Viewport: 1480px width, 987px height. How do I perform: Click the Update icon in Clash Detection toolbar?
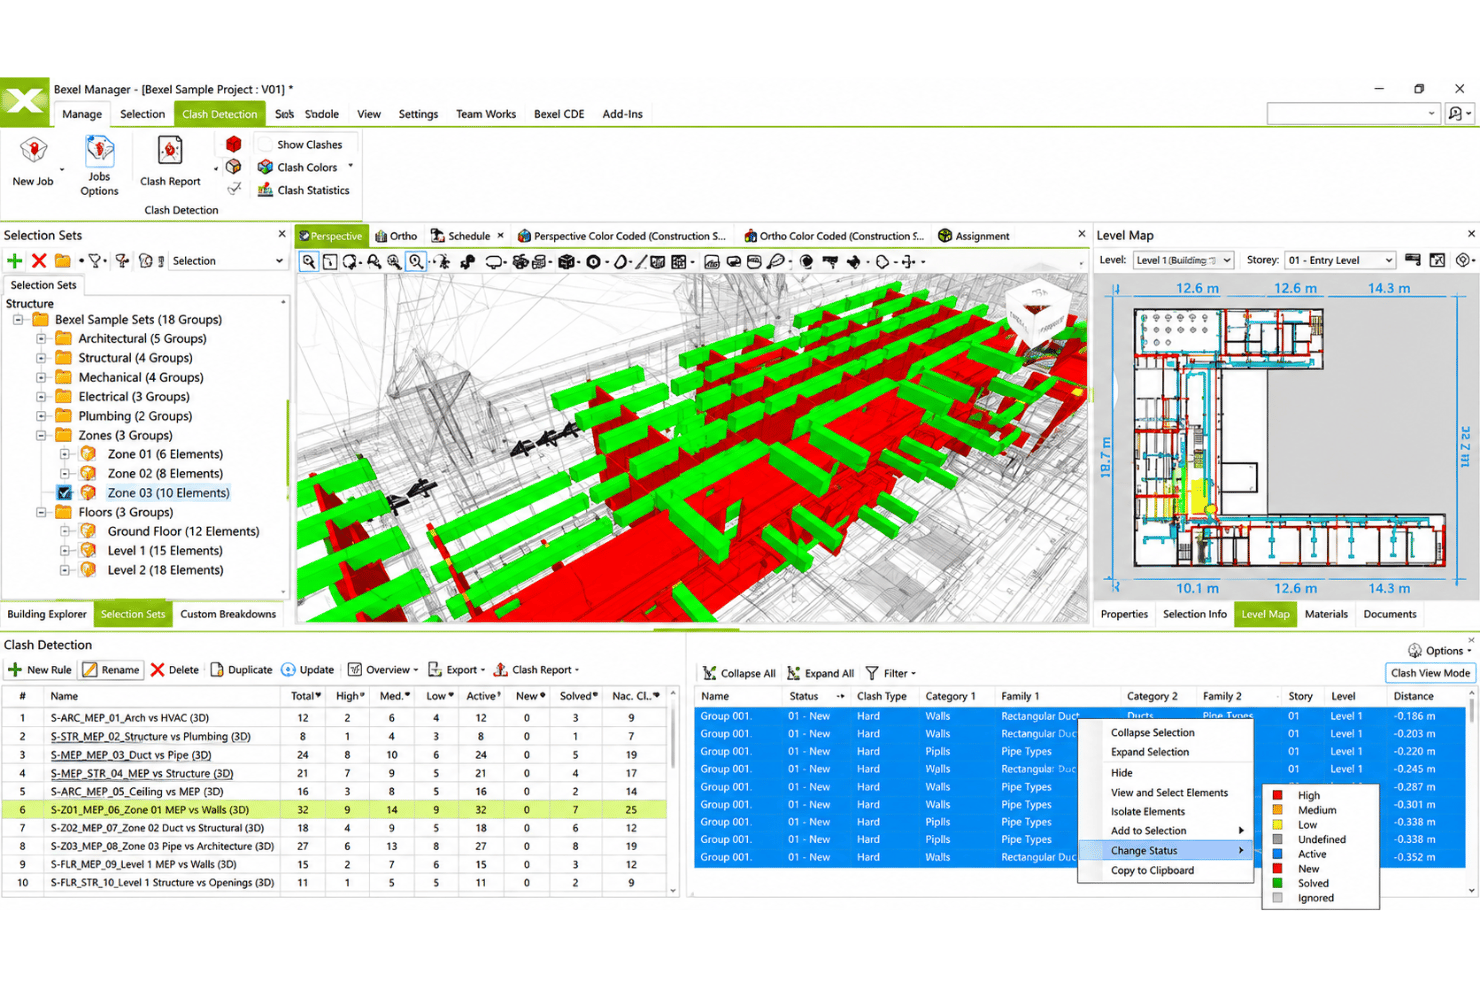tap(288, 670)
